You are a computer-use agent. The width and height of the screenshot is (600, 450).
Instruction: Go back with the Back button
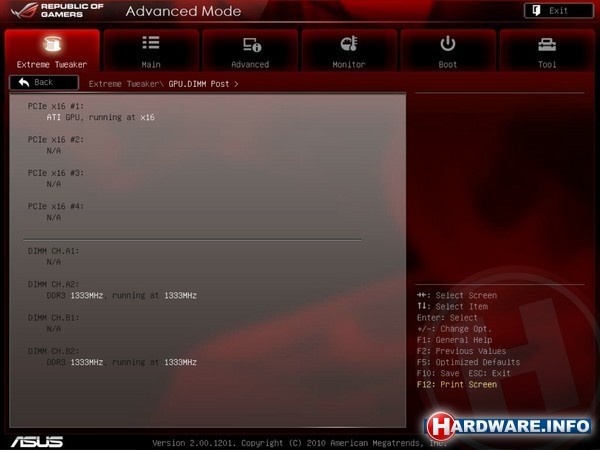(x=44, y=83)
